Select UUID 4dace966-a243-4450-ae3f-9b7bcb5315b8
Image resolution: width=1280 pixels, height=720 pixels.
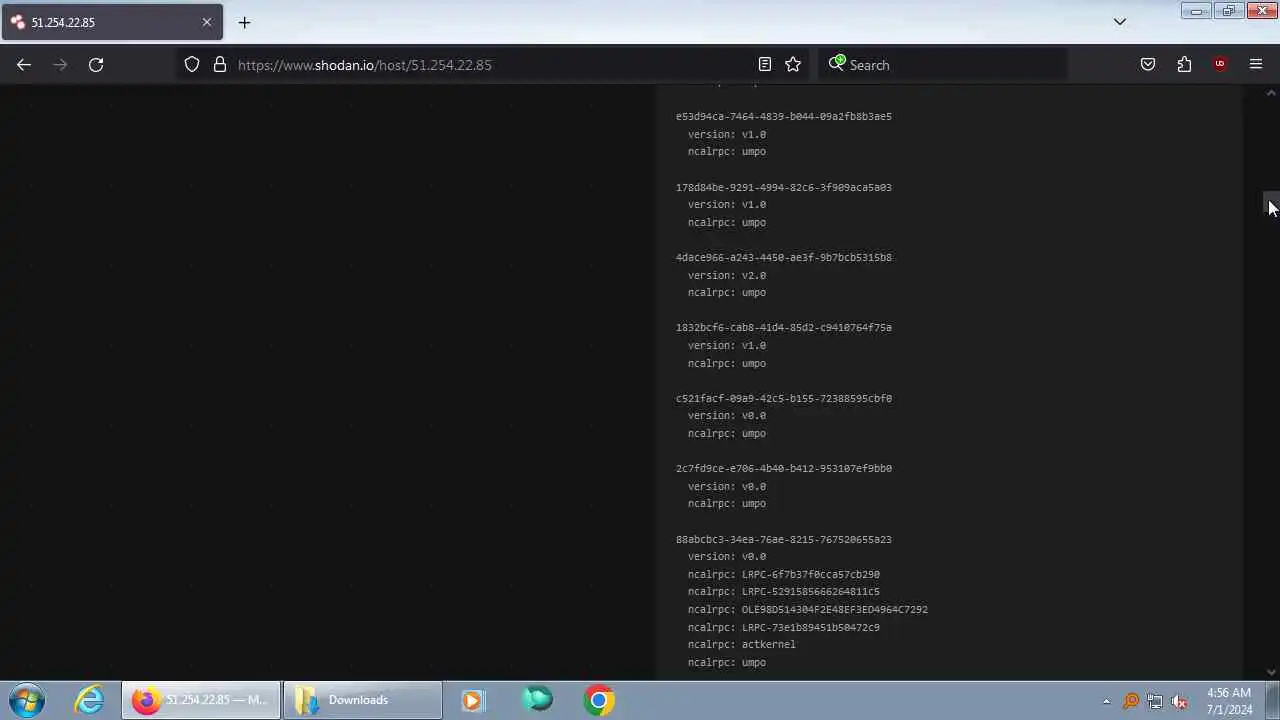(x=783, y=257)
